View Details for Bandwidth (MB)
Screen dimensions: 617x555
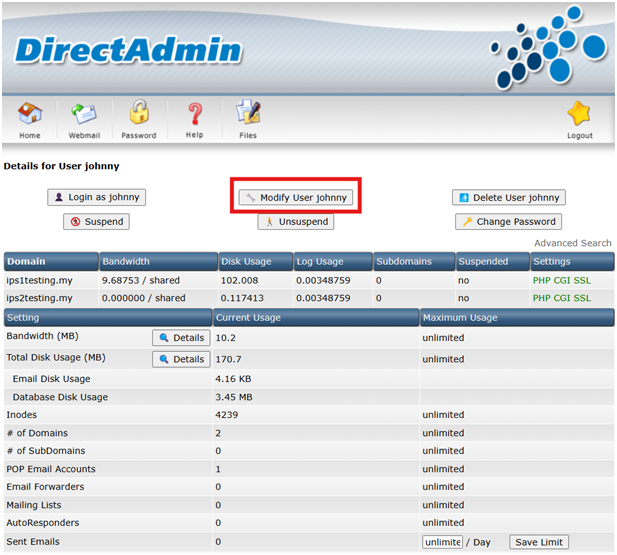pos(181,338)
